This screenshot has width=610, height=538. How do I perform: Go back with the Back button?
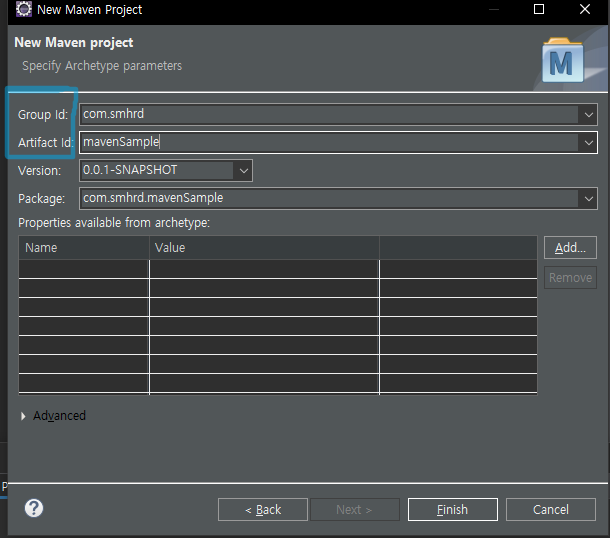coord(263,509)
